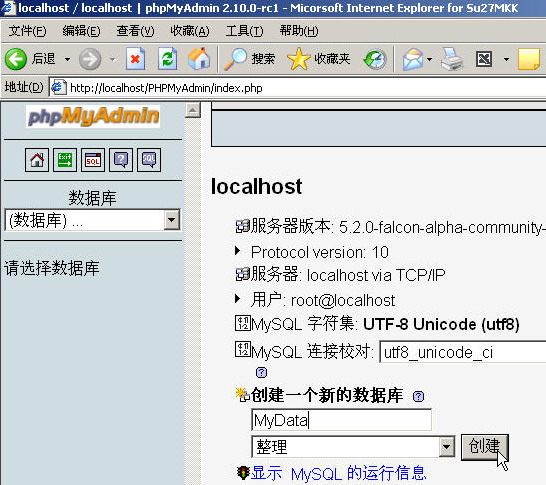The image size is (546, 485).
Task: Expand the 用户 root@localhost arrow
Action: point(237,298)
